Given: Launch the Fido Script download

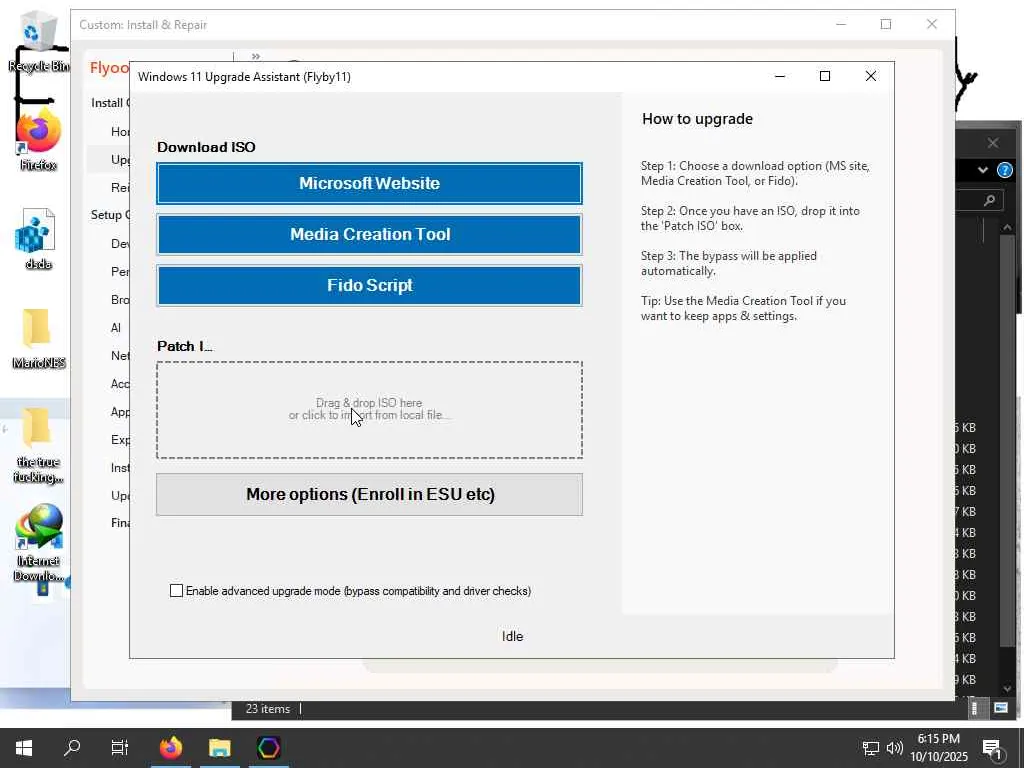Looking at the screenshot, I should pyautogui.click(x=369, y=285).
